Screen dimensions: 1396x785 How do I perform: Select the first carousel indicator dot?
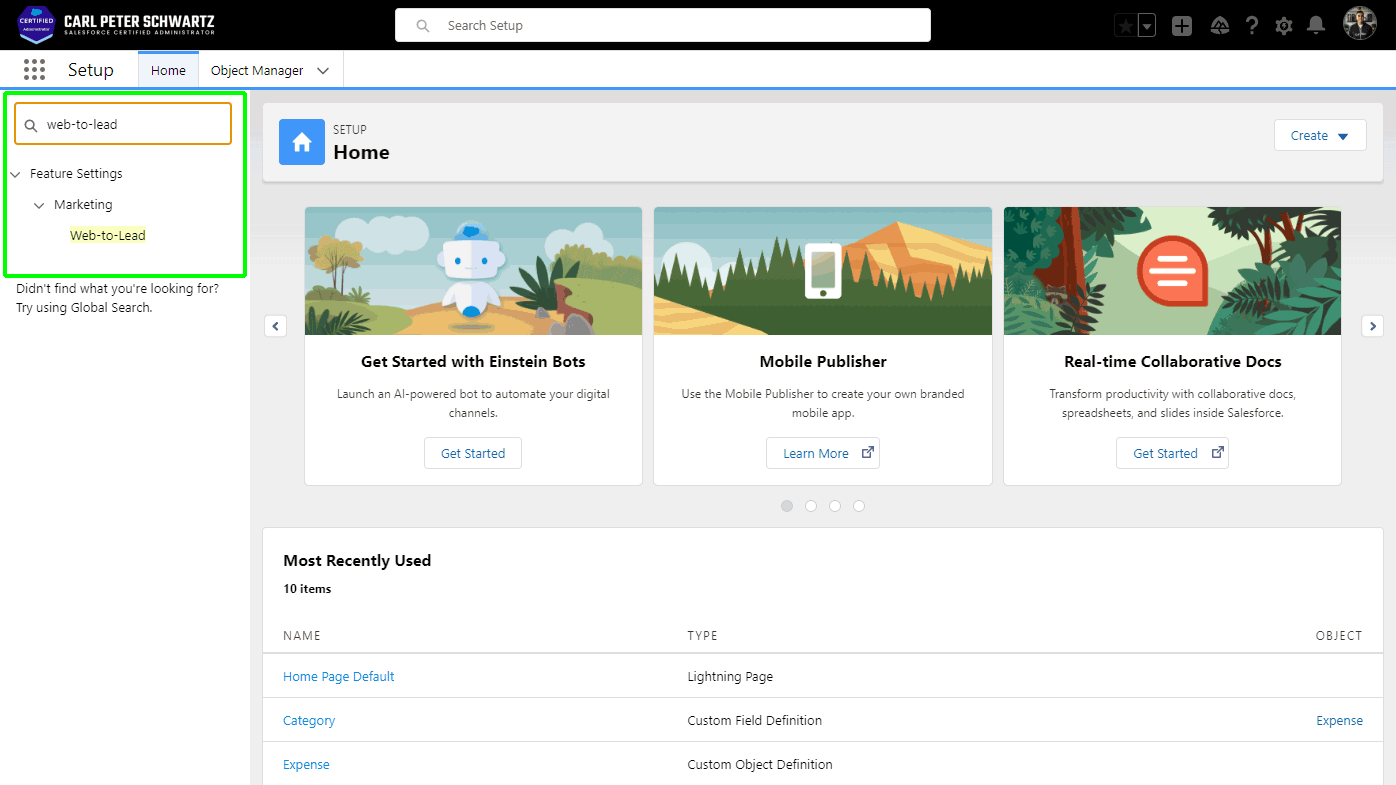coord(787,506)
